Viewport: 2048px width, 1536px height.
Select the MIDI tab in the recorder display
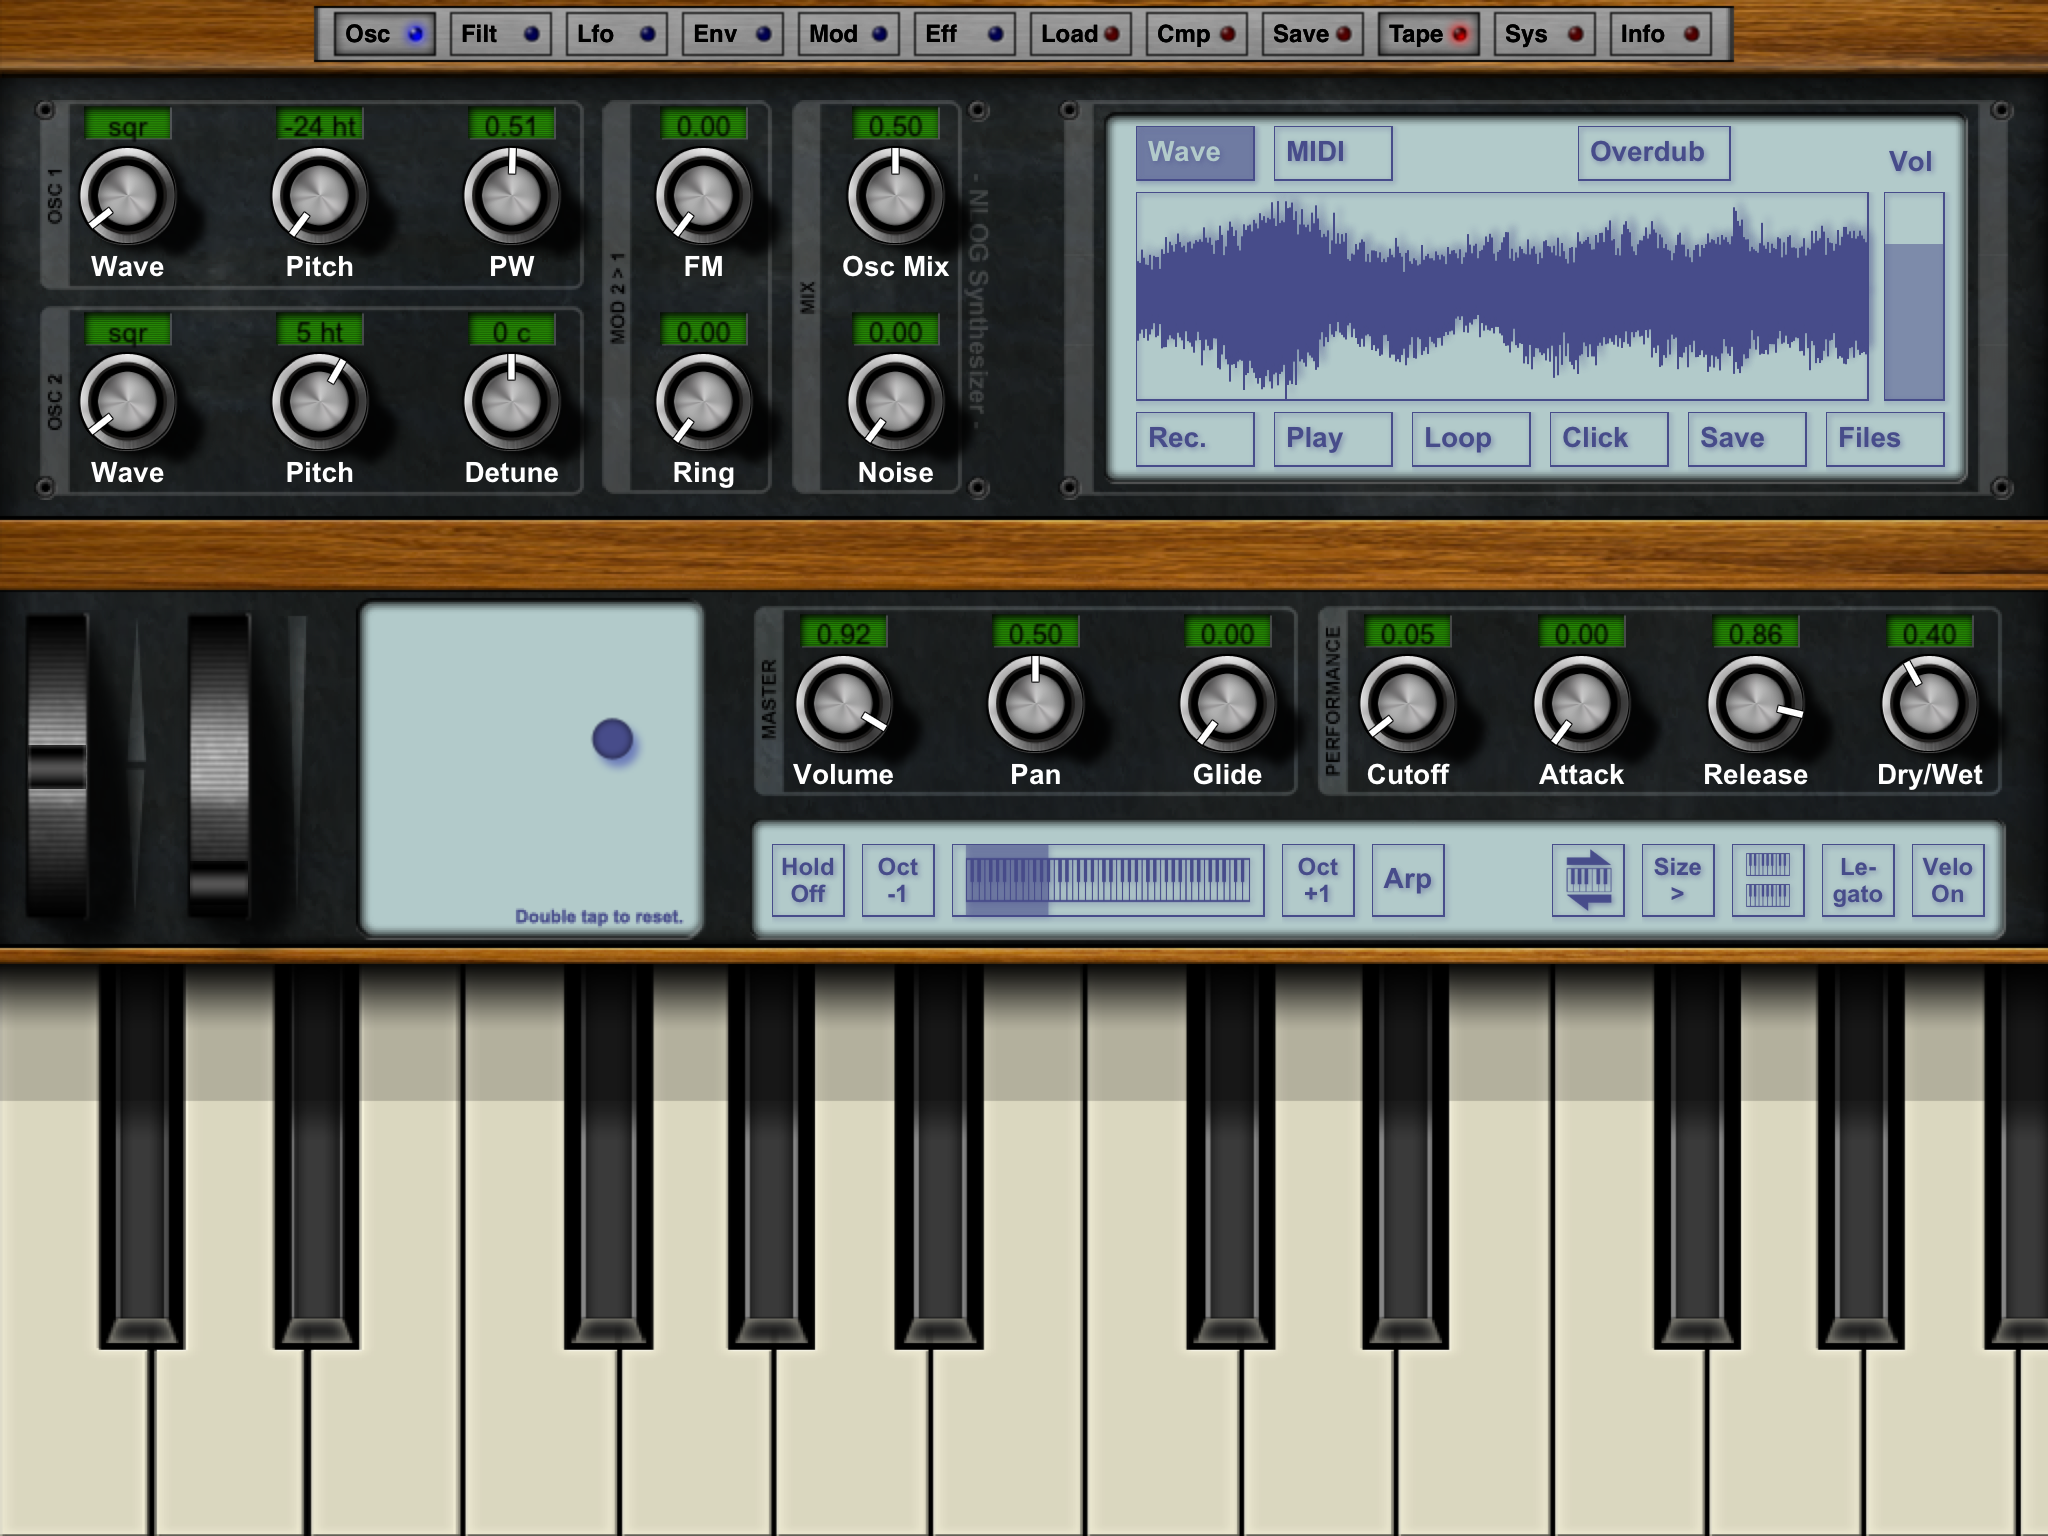point(1332,152)
